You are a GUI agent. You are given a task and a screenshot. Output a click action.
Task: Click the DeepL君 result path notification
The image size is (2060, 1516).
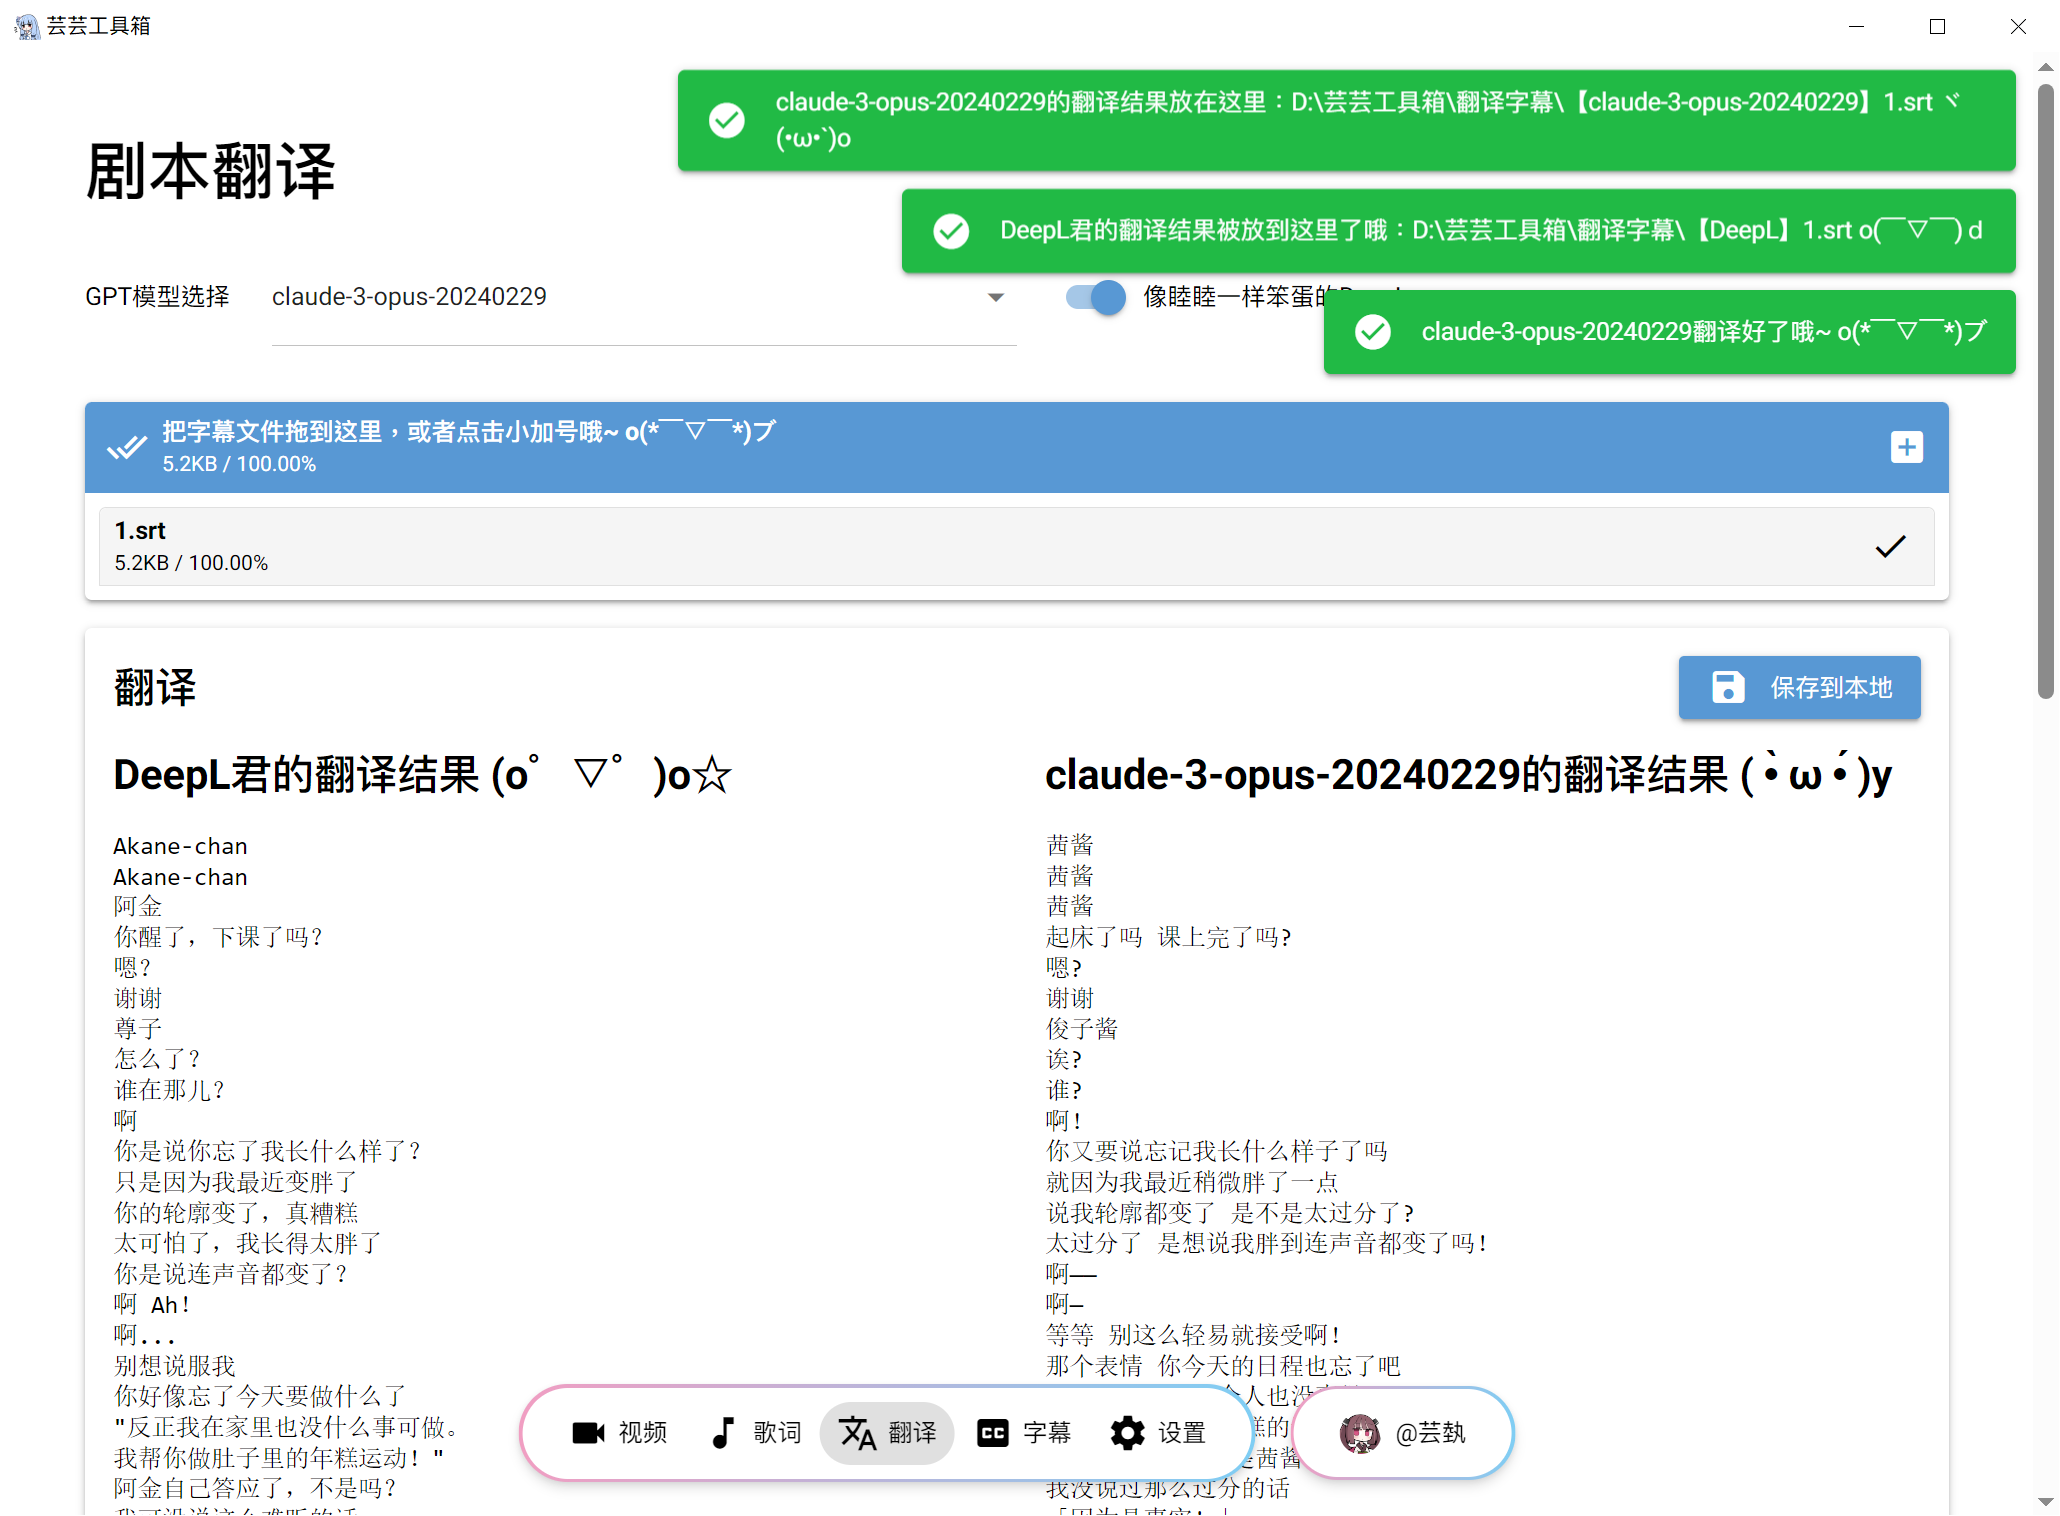1458,231
